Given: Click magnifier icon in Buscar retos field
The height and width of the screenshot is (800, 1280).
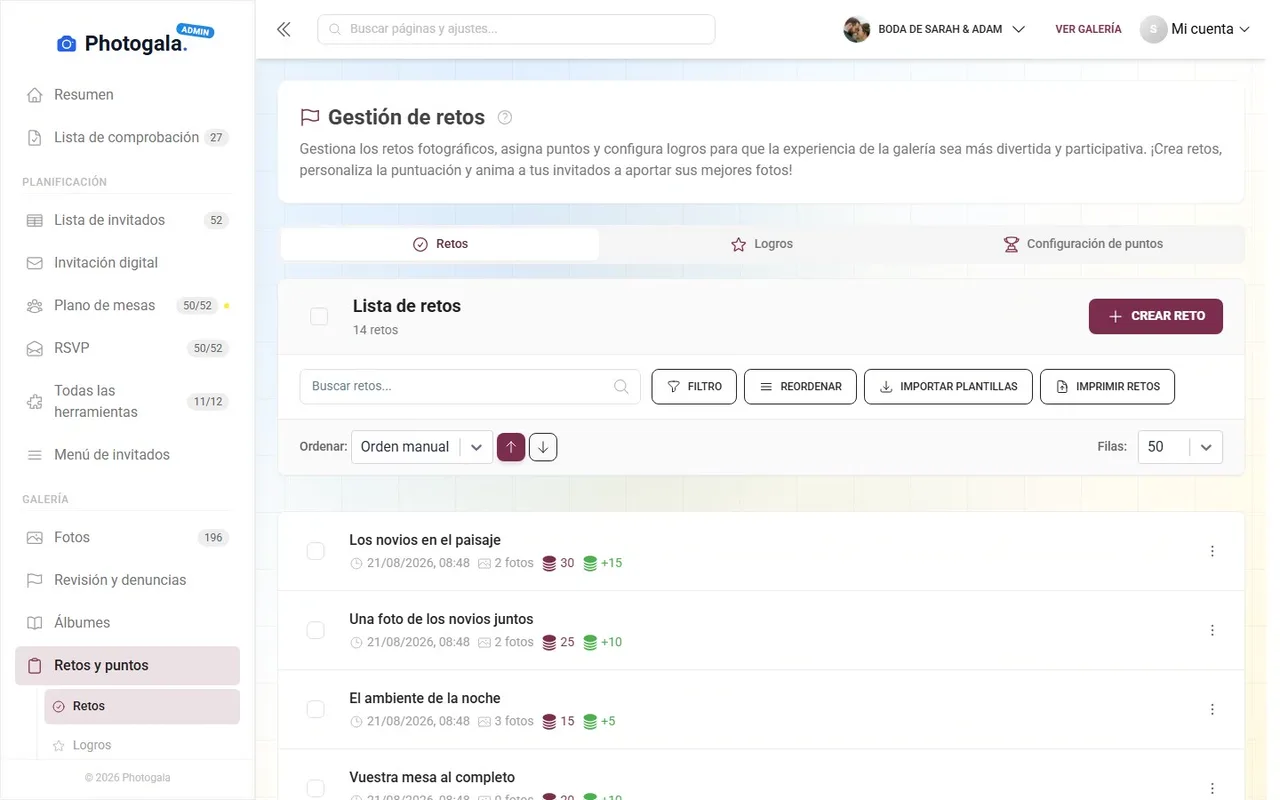Looking at the screenshot, I should (x=621, y=386).
